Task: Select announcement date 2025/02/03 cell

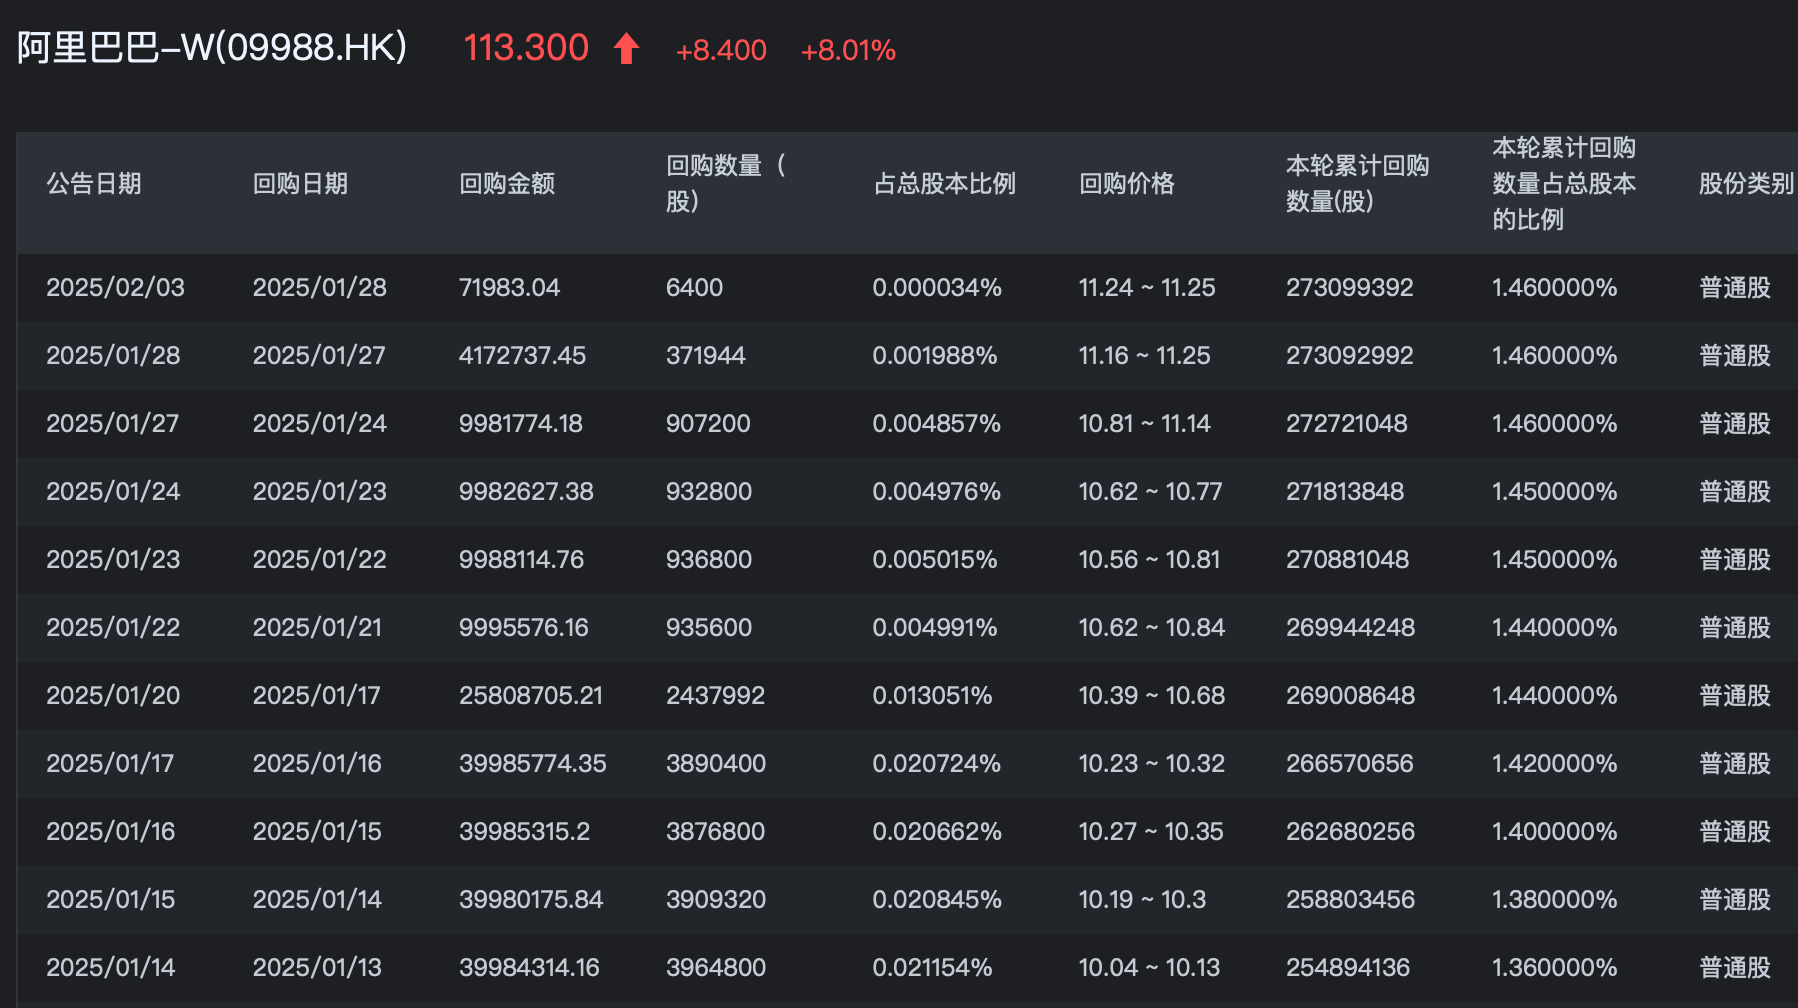Action: [115, 288]
